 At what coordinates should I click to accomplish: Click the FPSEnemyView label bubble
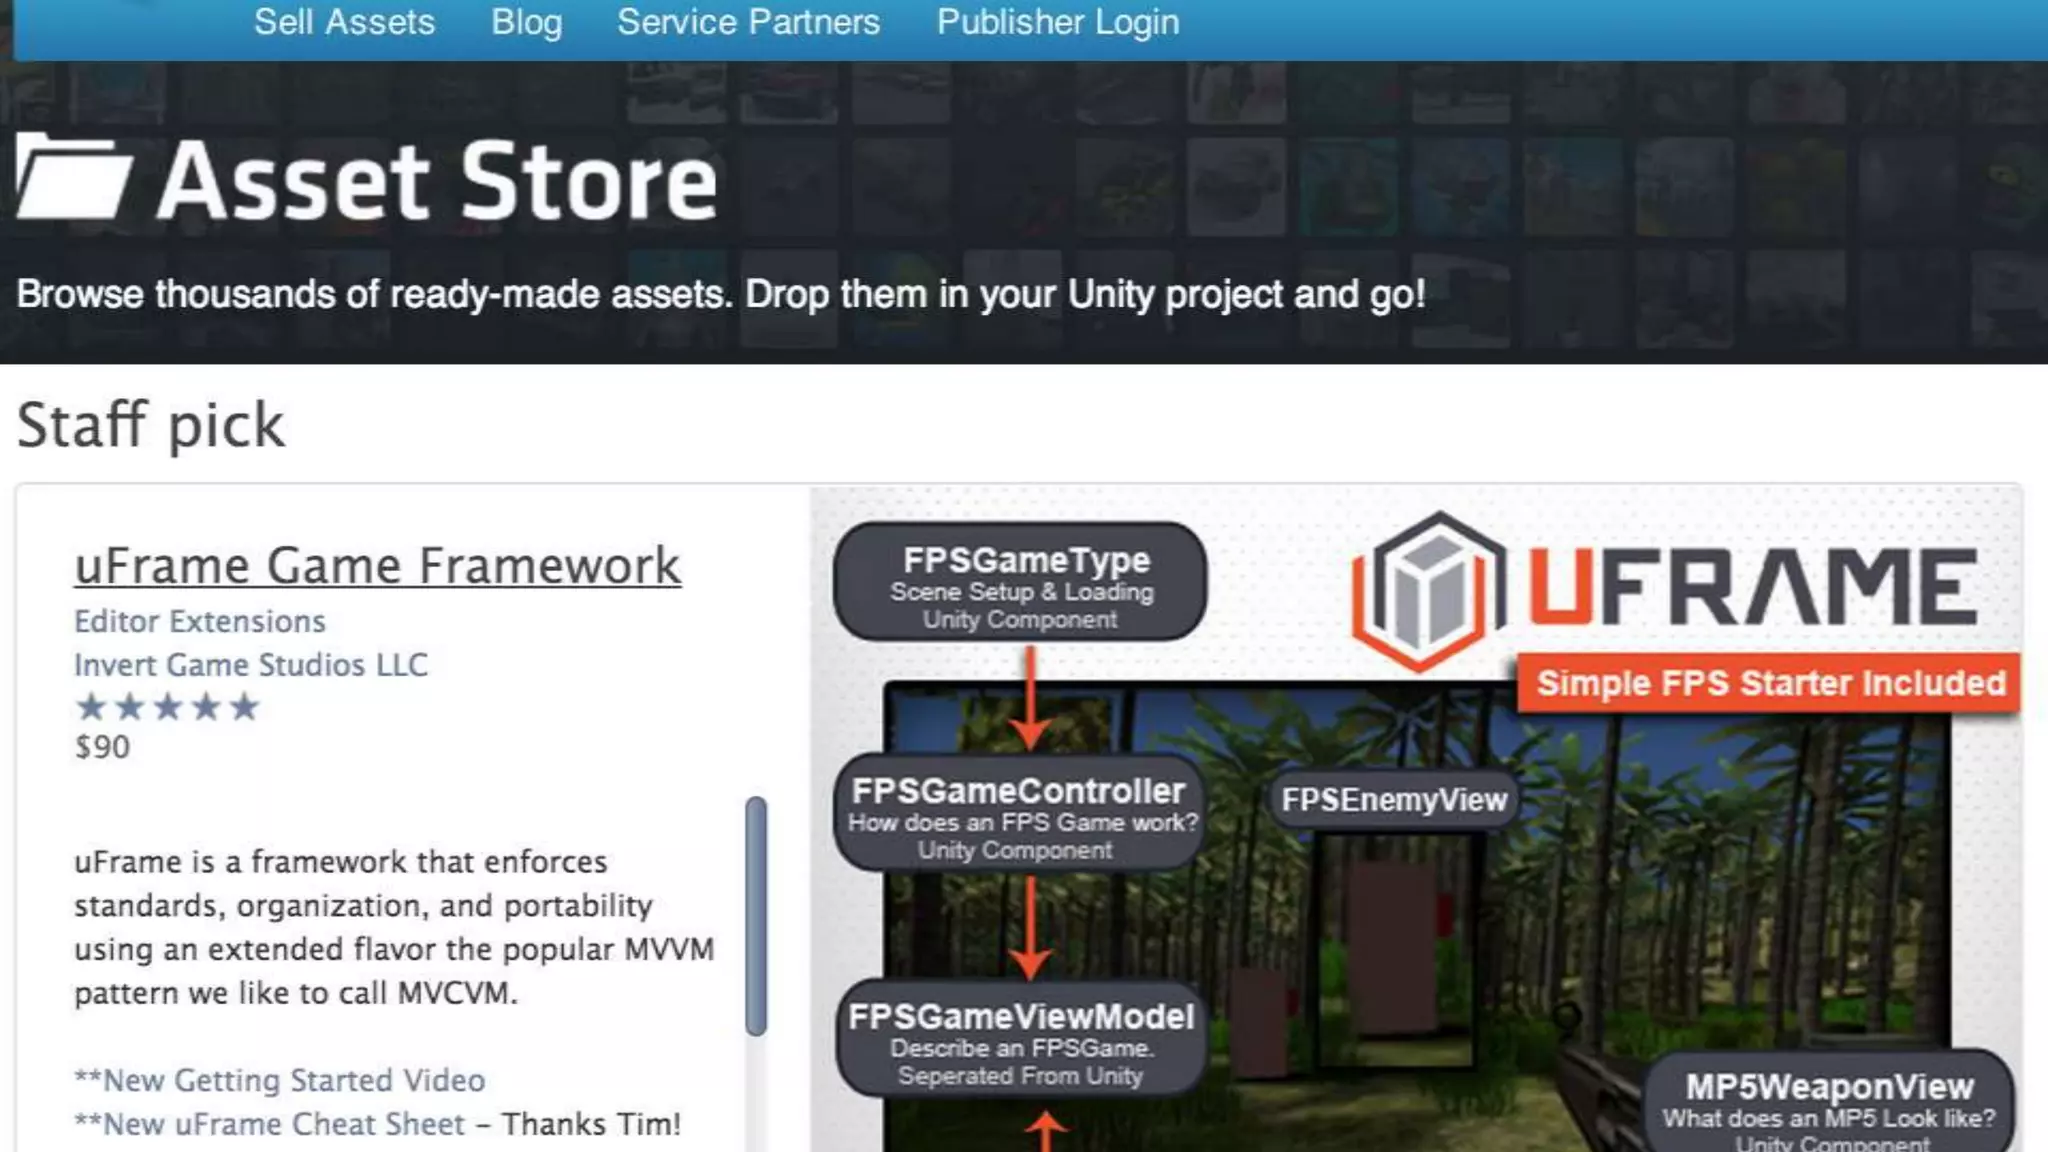coord(1393,800)
